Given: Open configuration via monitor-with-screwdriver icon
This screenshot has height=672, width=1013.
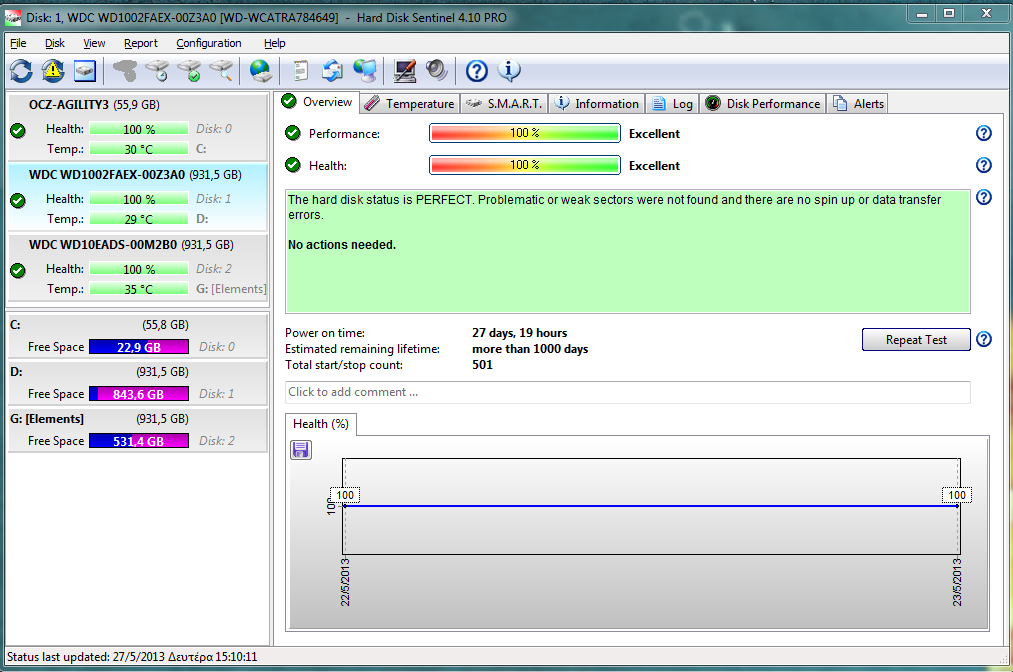Looking at the screenshot, I should pos(405,70).
